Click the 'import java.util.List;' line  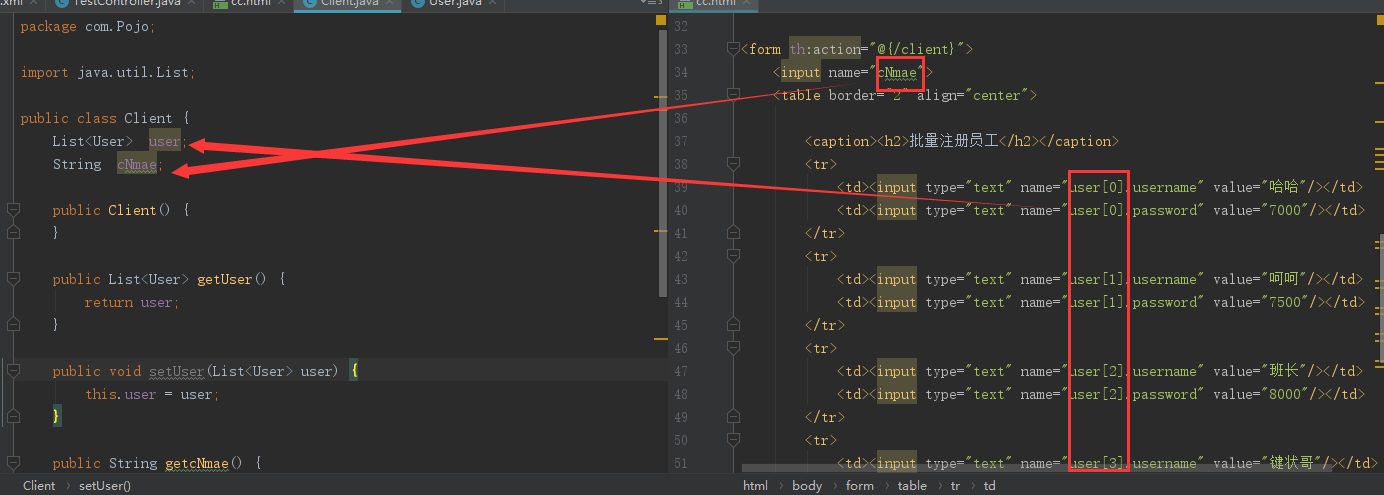tap(108, 73)
